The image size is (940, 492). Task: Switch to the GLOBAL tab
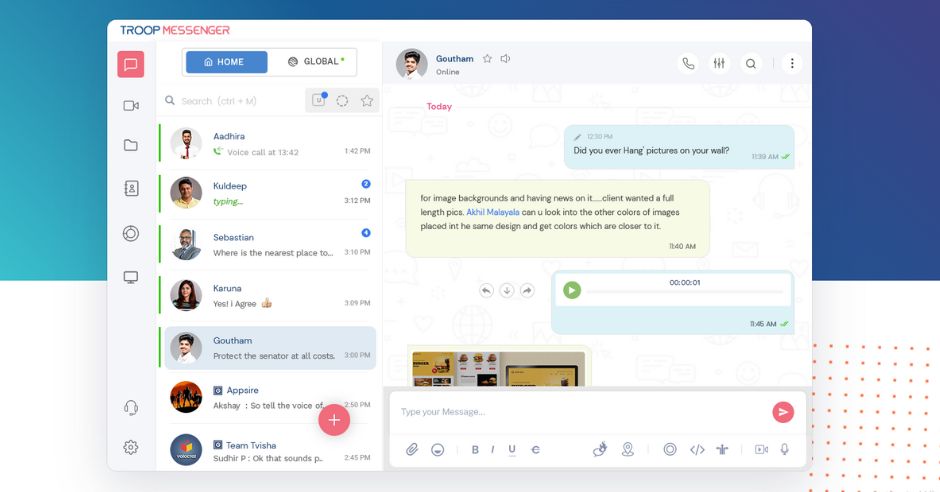(315, 62)
